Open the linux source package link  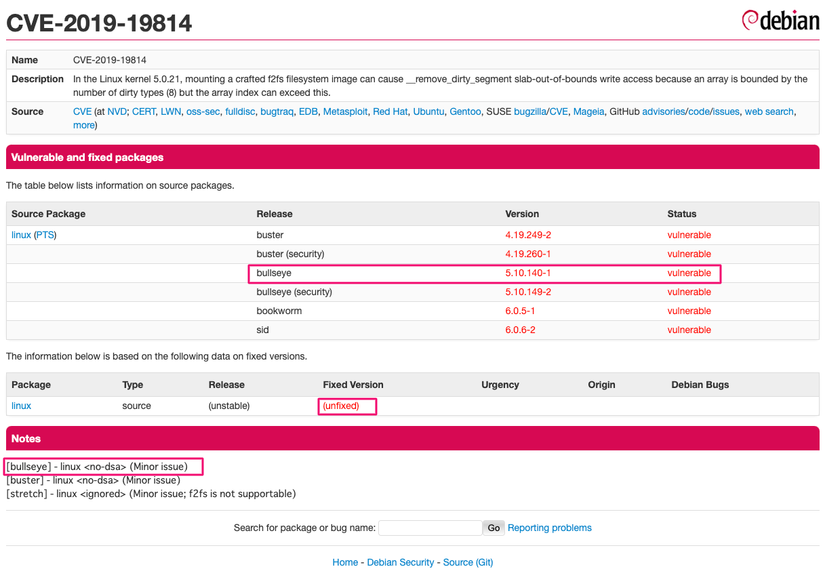[21, 235]
